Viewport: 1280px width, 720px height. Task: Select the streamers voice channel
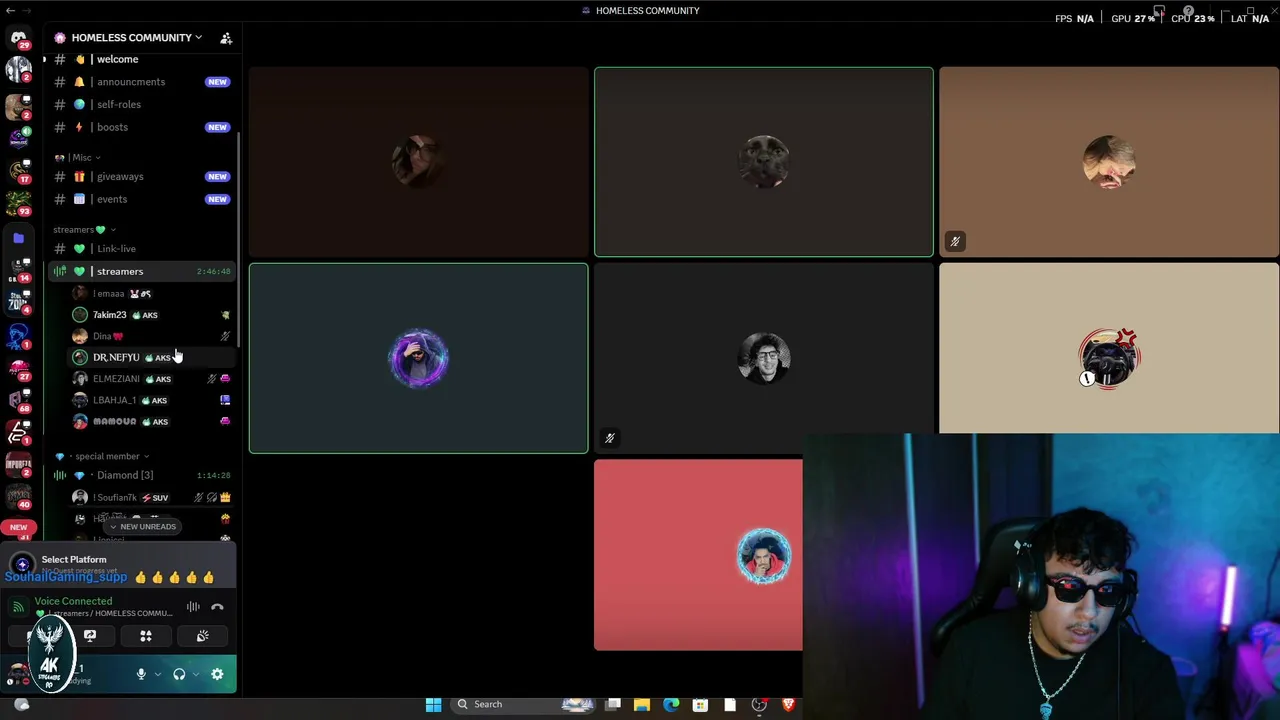[141, 271]
